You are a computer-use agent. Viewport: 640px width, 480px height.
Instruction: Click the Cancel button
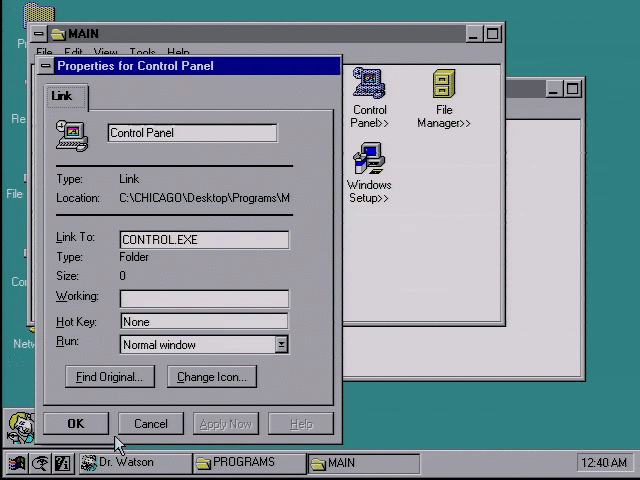click(151, 424)
